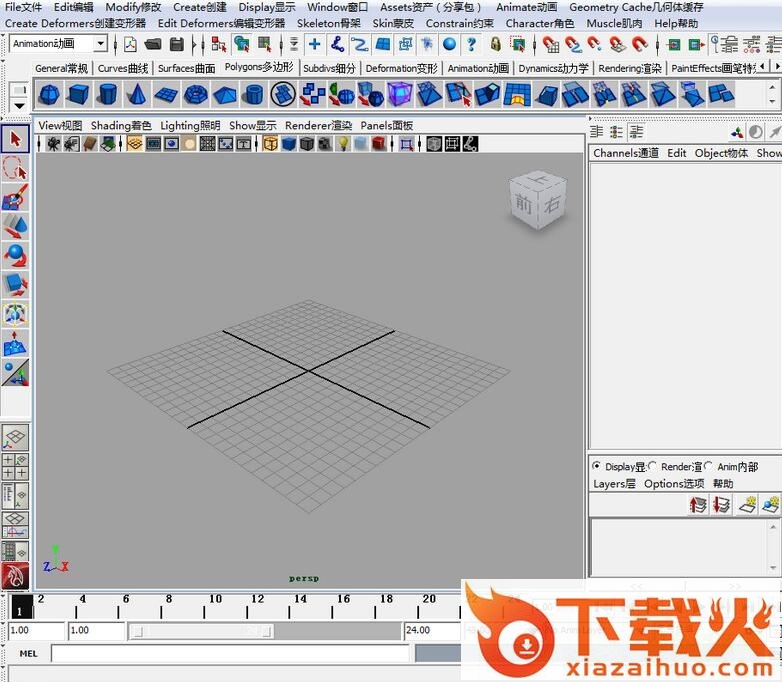Click the playback range slider bar

click(x=265, y=631)
